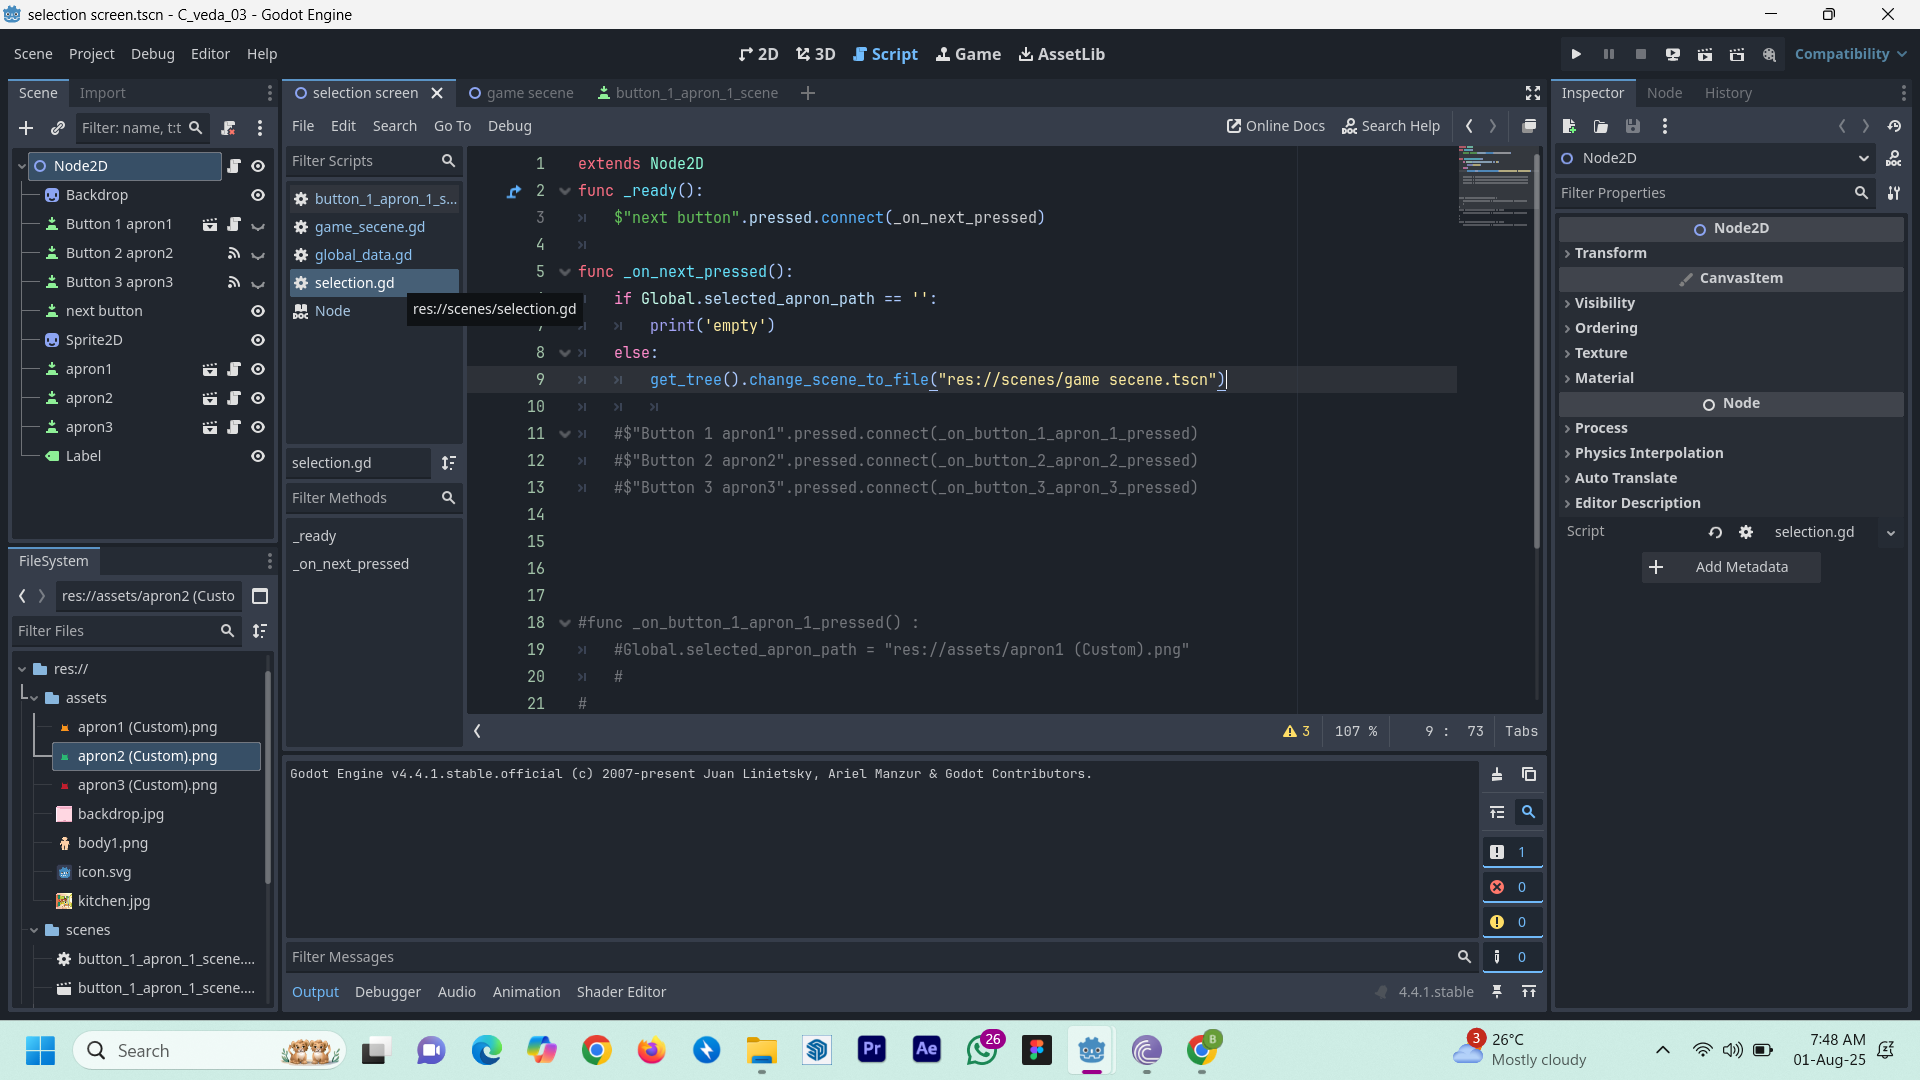
Task: Hide the next button node
Action: pyautogui.click(x=258, y=311)
